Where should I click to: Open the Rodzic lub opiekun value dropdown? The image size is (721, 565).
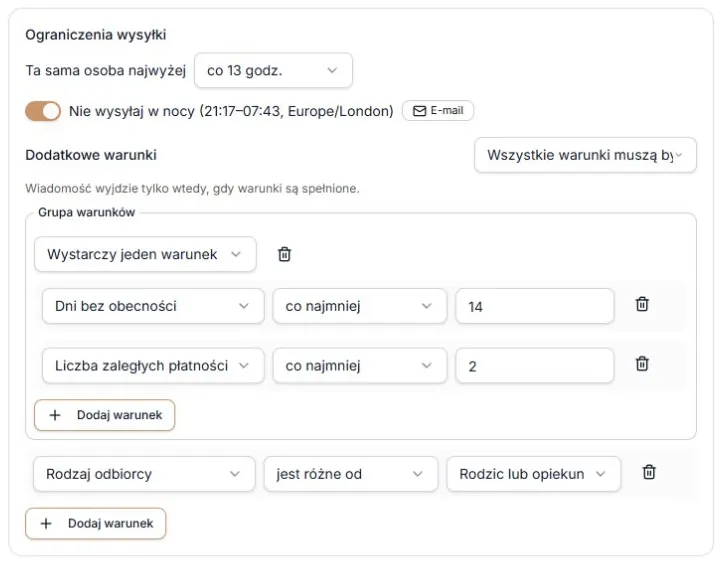533,474
